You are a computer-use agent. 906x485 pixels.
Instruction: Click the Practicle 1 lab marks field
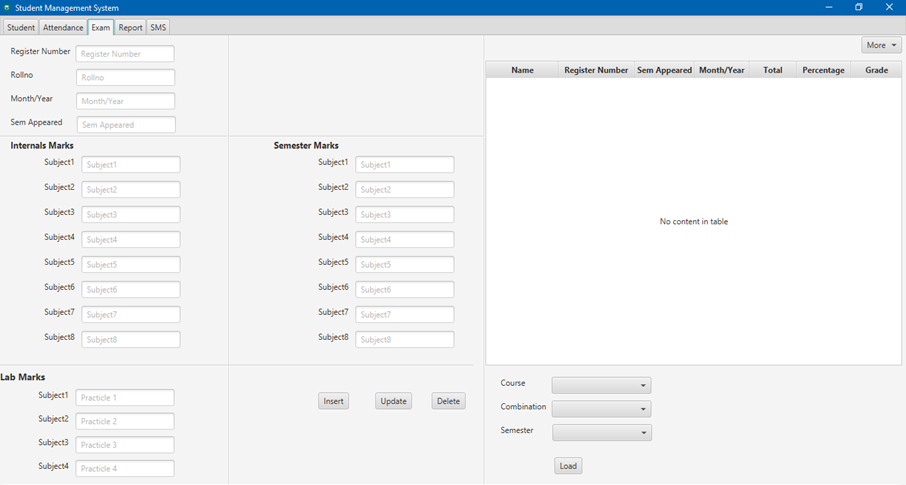click(x=125, y=398)
